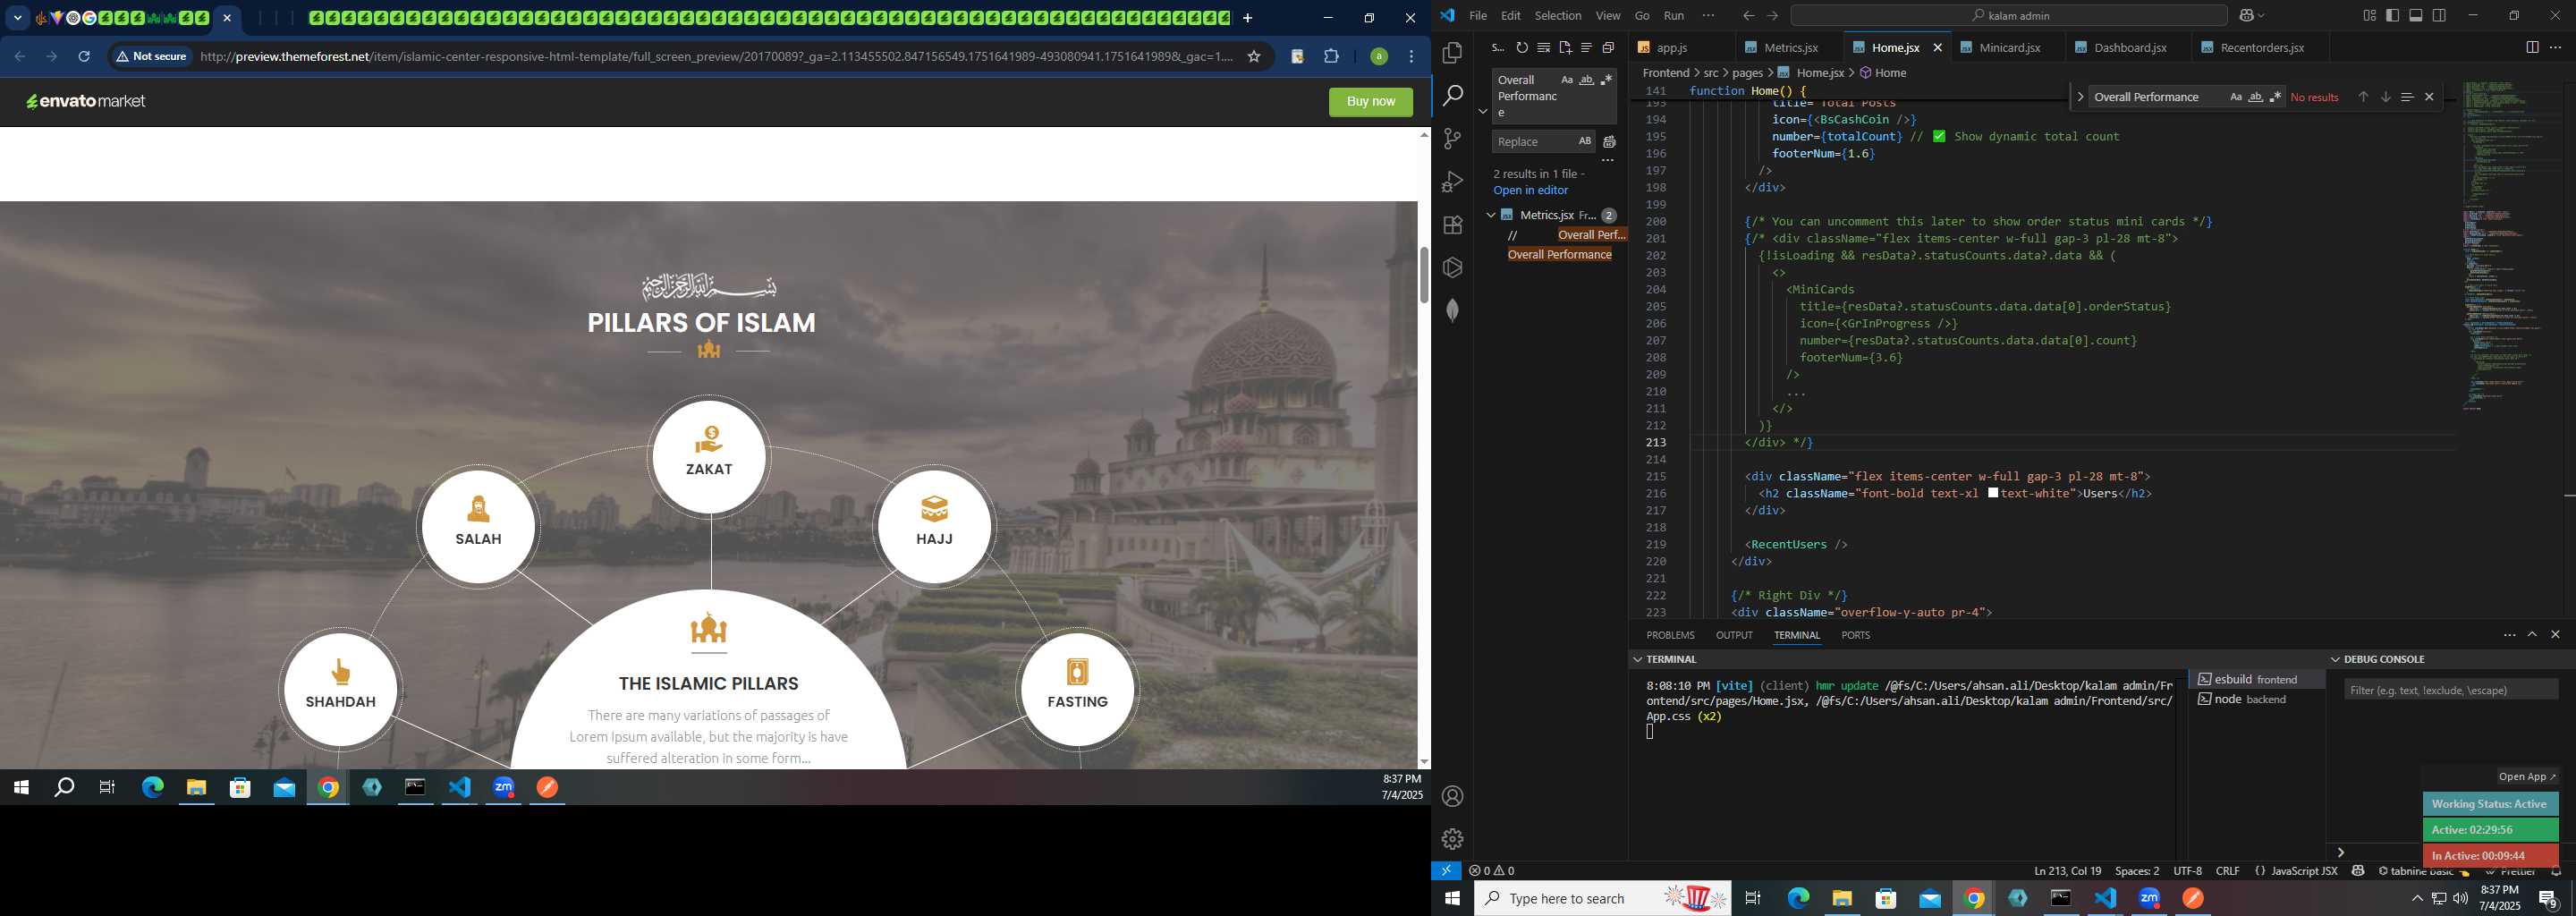This screenshot has width=2576, height=916.
Task: Bookmark this page with Chrome star icon
Action: 1254,57
